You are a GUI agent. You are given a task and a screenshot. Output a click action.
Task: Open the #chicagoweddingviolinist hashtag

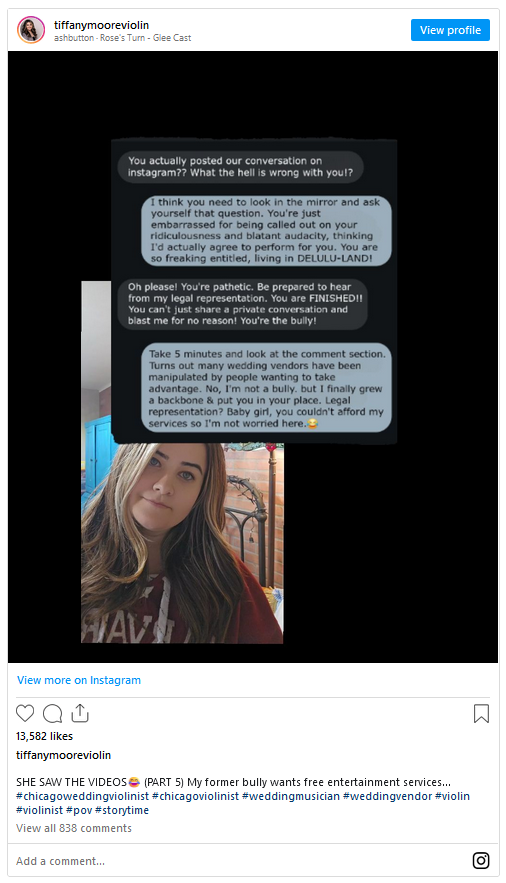tap(83, 796)
